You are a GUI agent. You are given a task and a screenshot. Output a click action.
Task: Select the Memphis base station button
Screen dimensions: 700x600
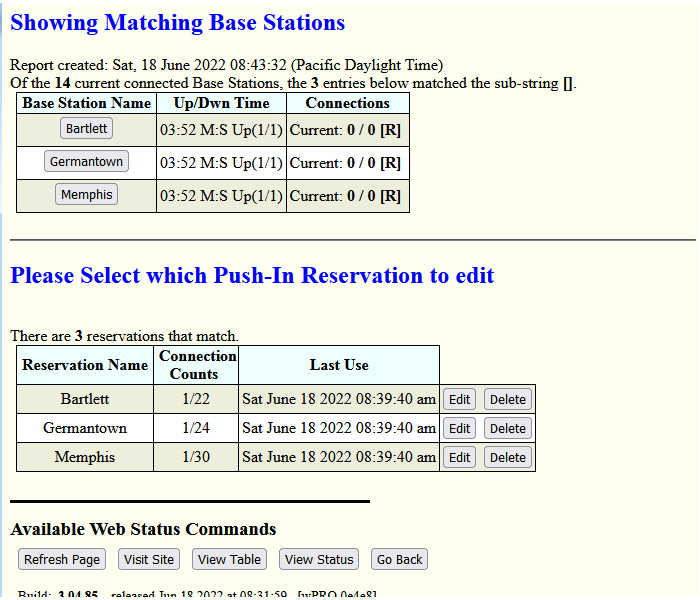86,195
